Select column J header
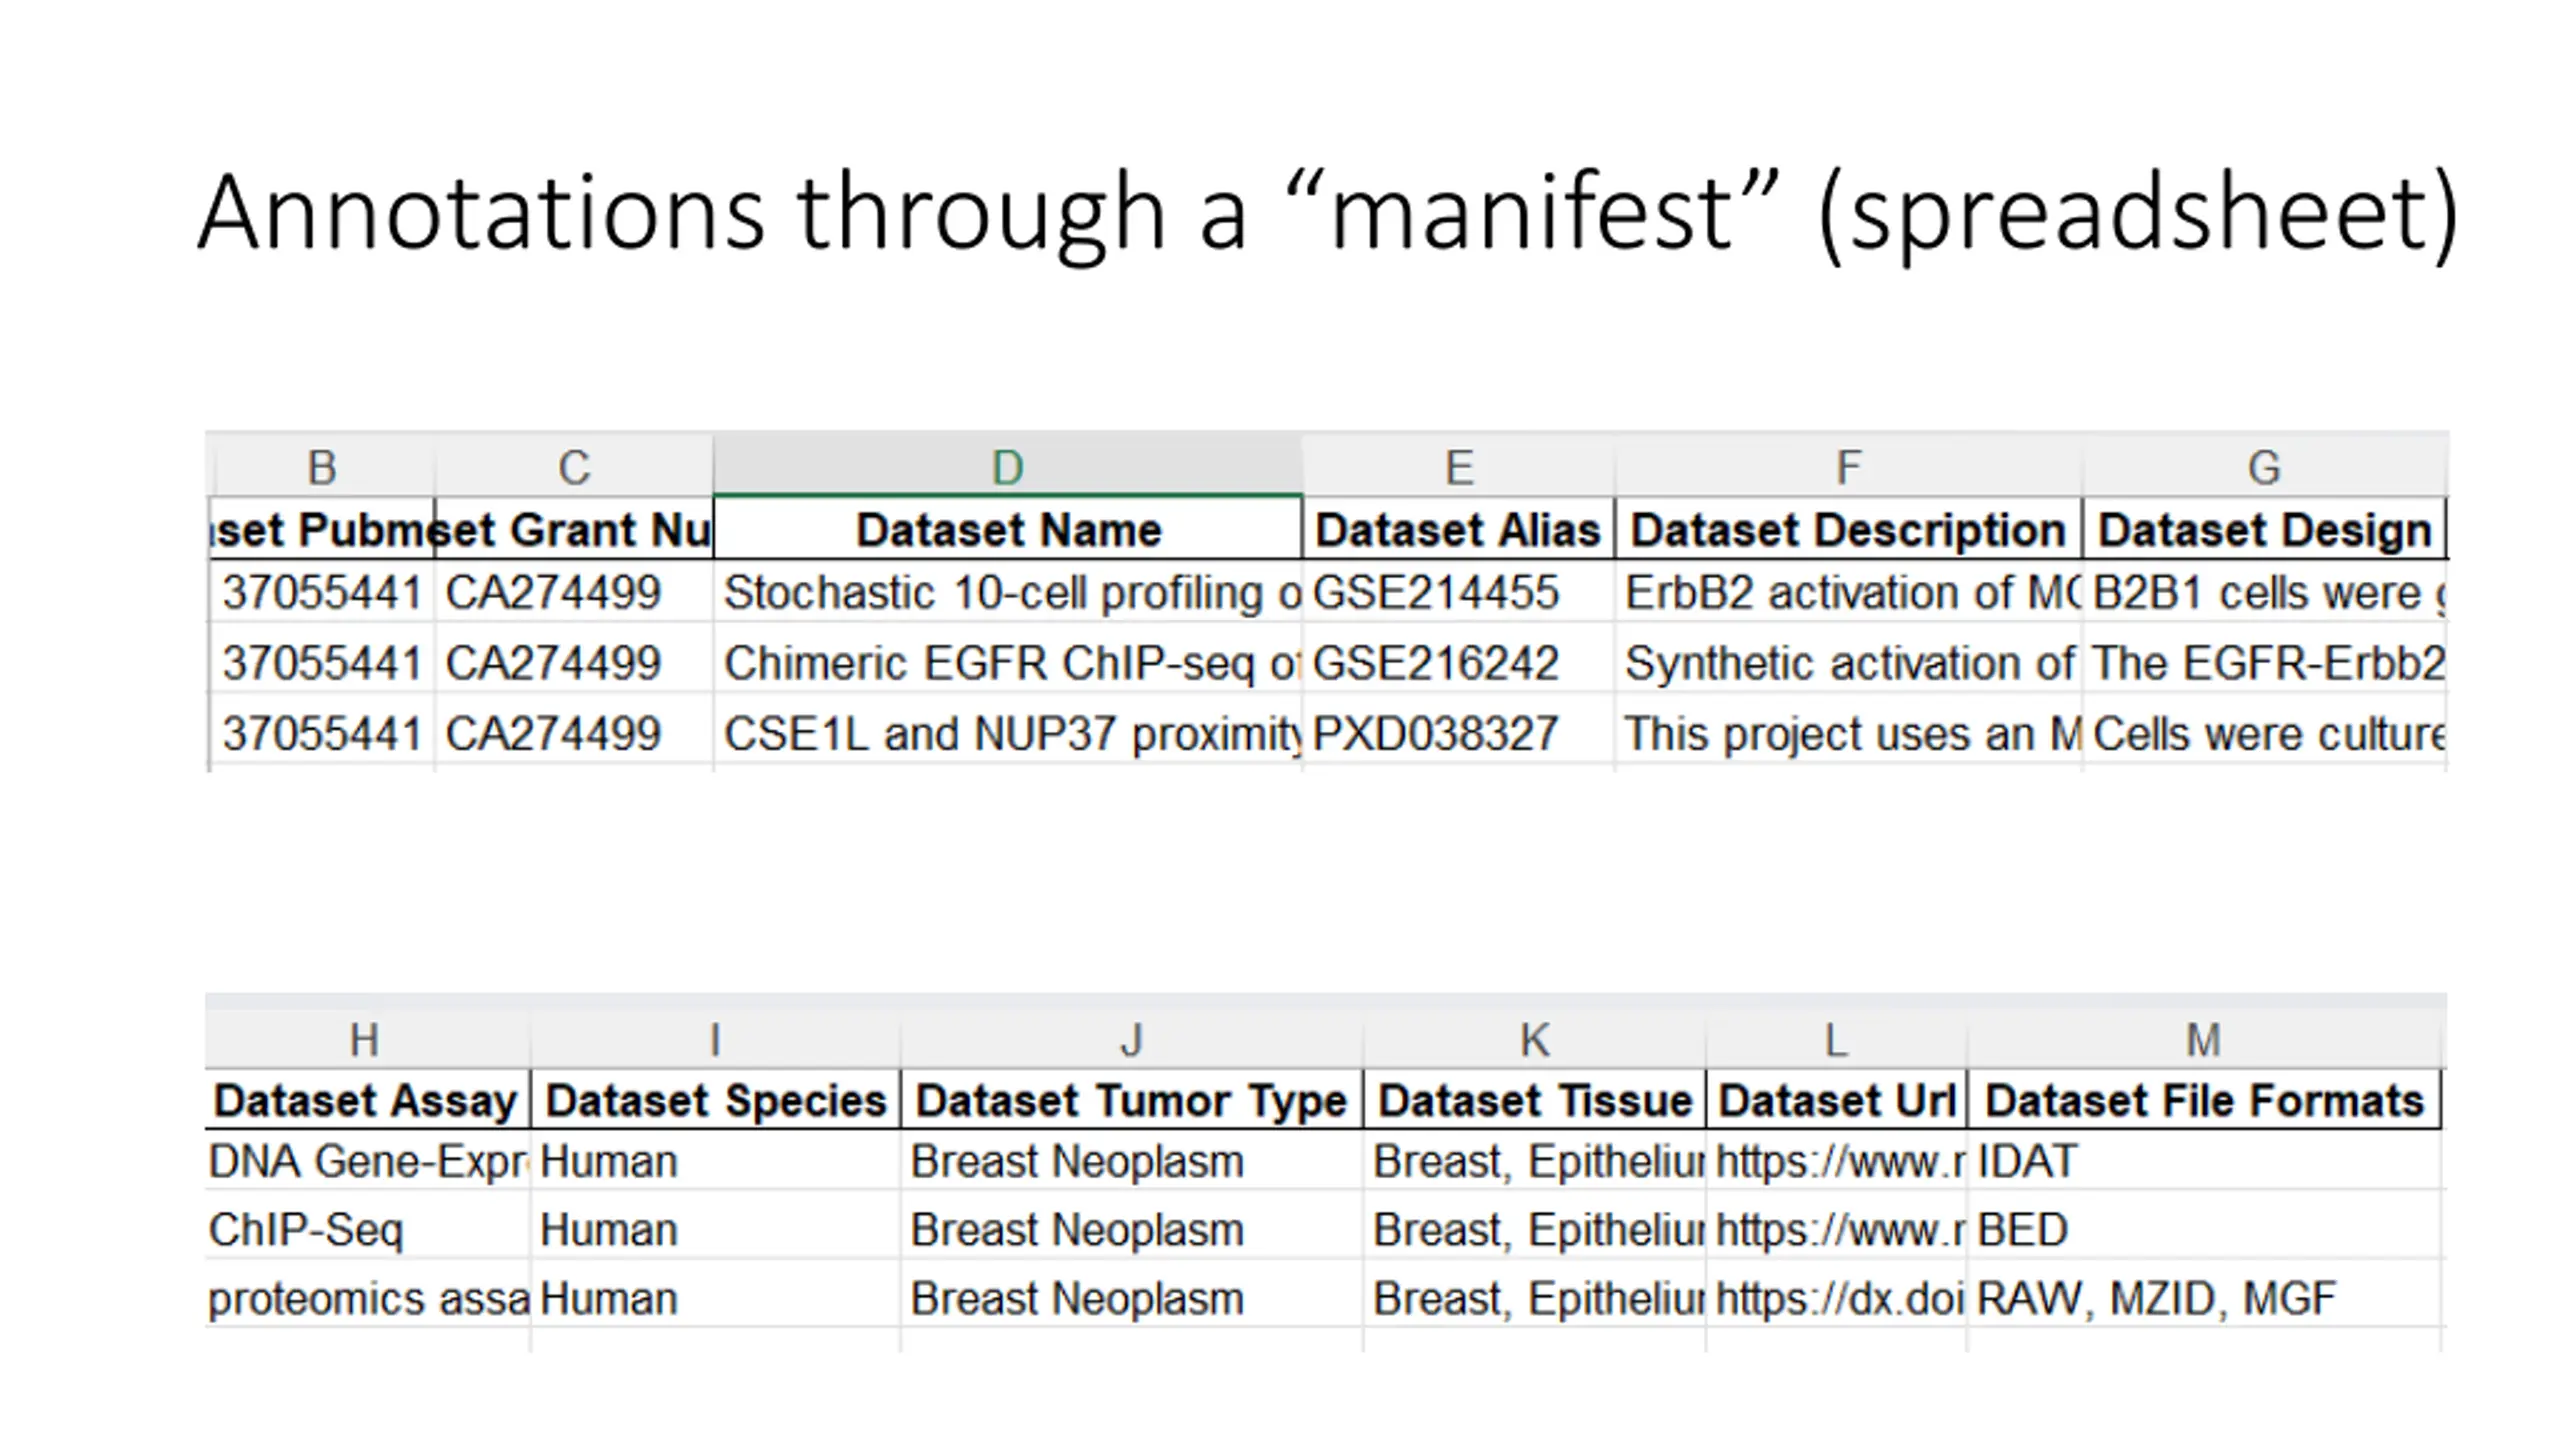The height and width of the screenshot is (1440, 2560). click(1131, 1039)
